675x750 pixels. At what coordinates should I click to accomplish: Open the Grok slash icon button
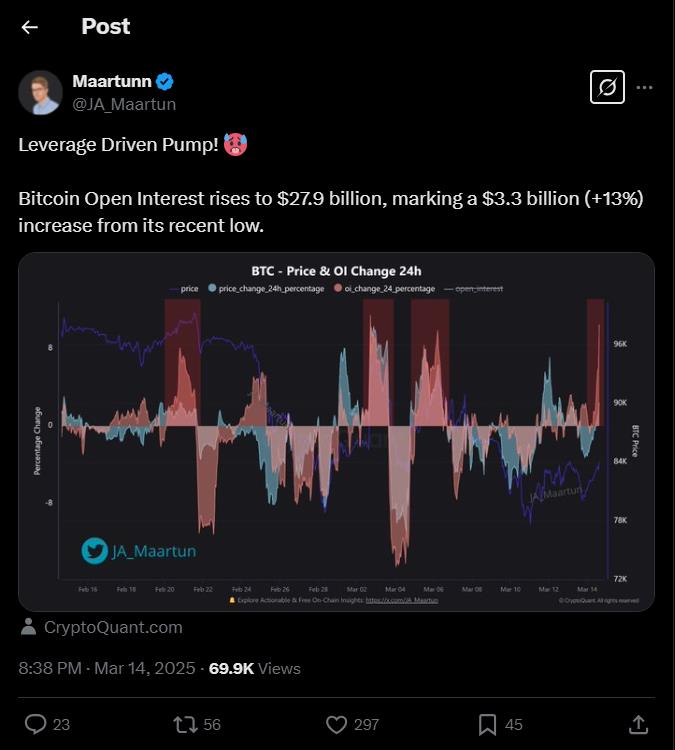607,87
